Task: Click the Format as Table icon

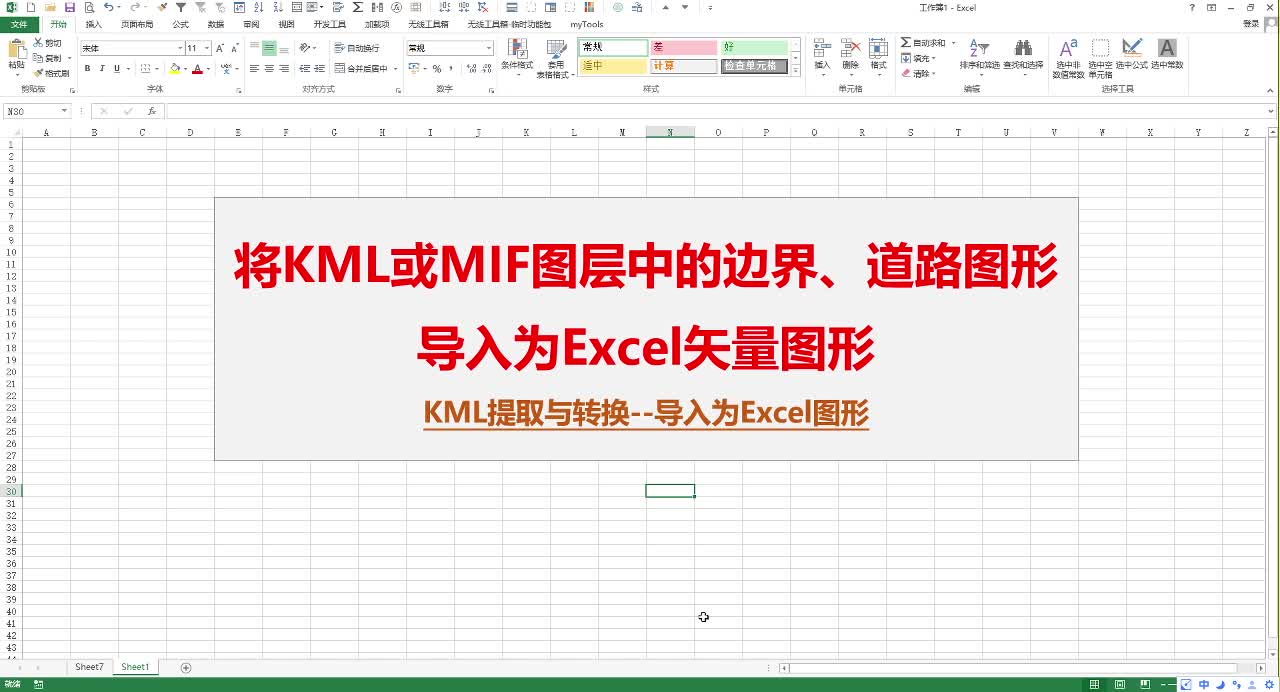Action: [x=556, y=55]
